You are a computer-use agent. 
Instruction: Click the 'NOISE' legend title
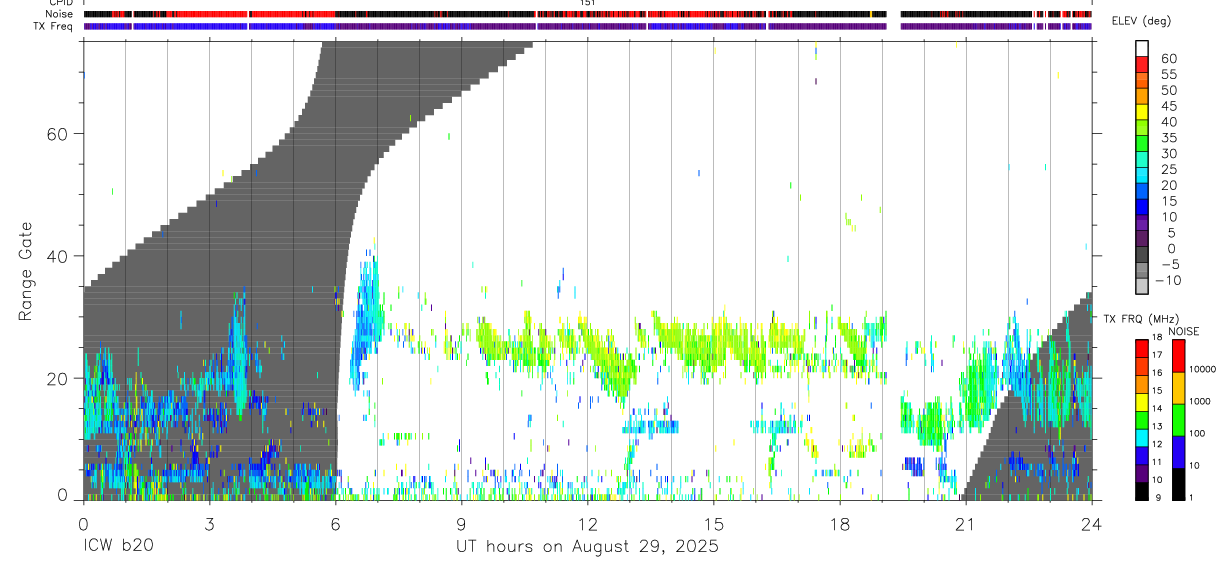point(1184,331)
